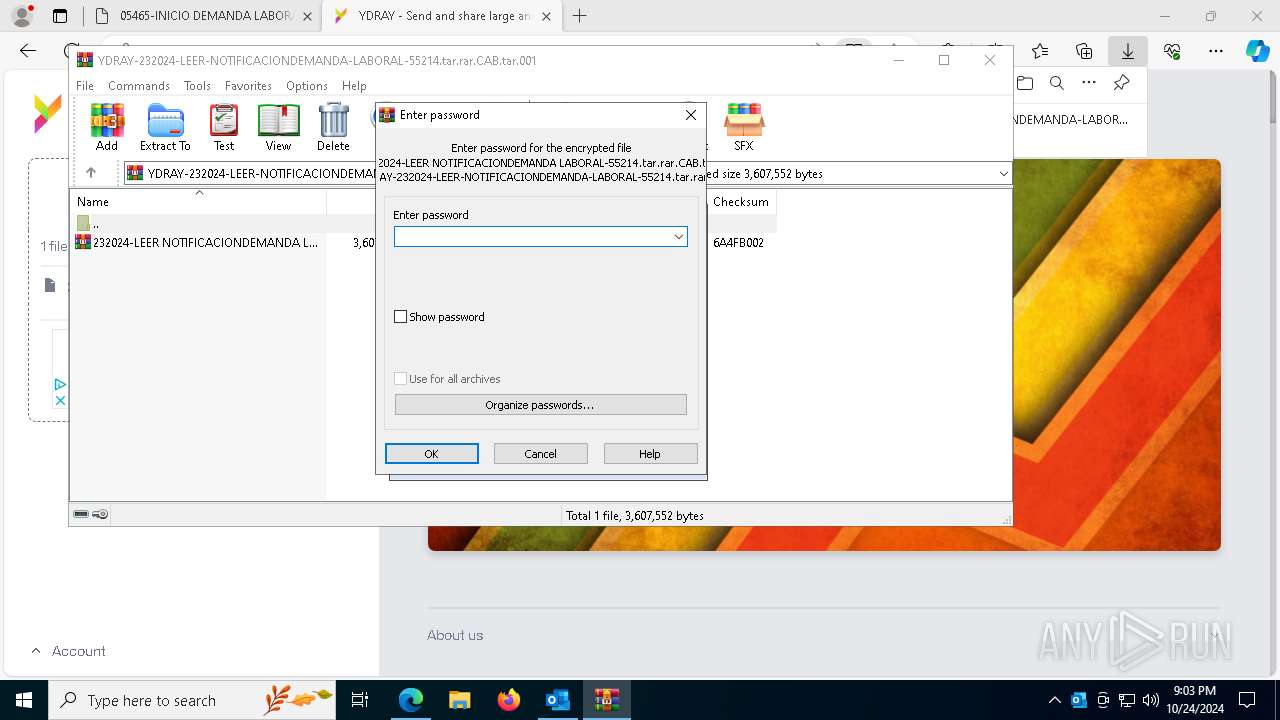Open the Tools menu
1280x720 pixels.
click(197, 86)
